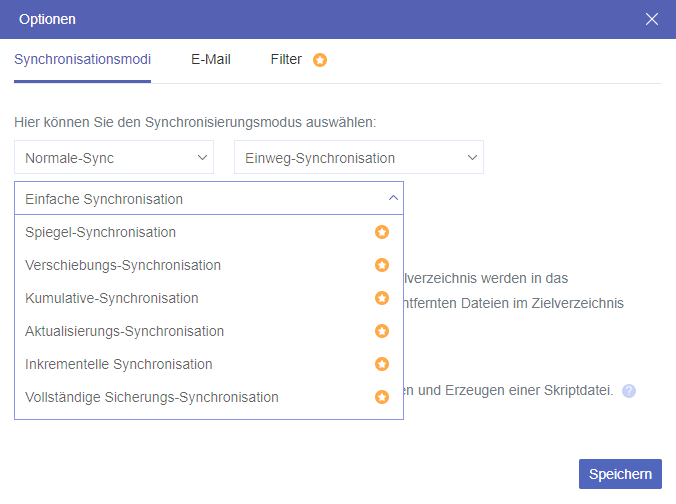
Task: Click the help question mark icon
Action: 629,391
